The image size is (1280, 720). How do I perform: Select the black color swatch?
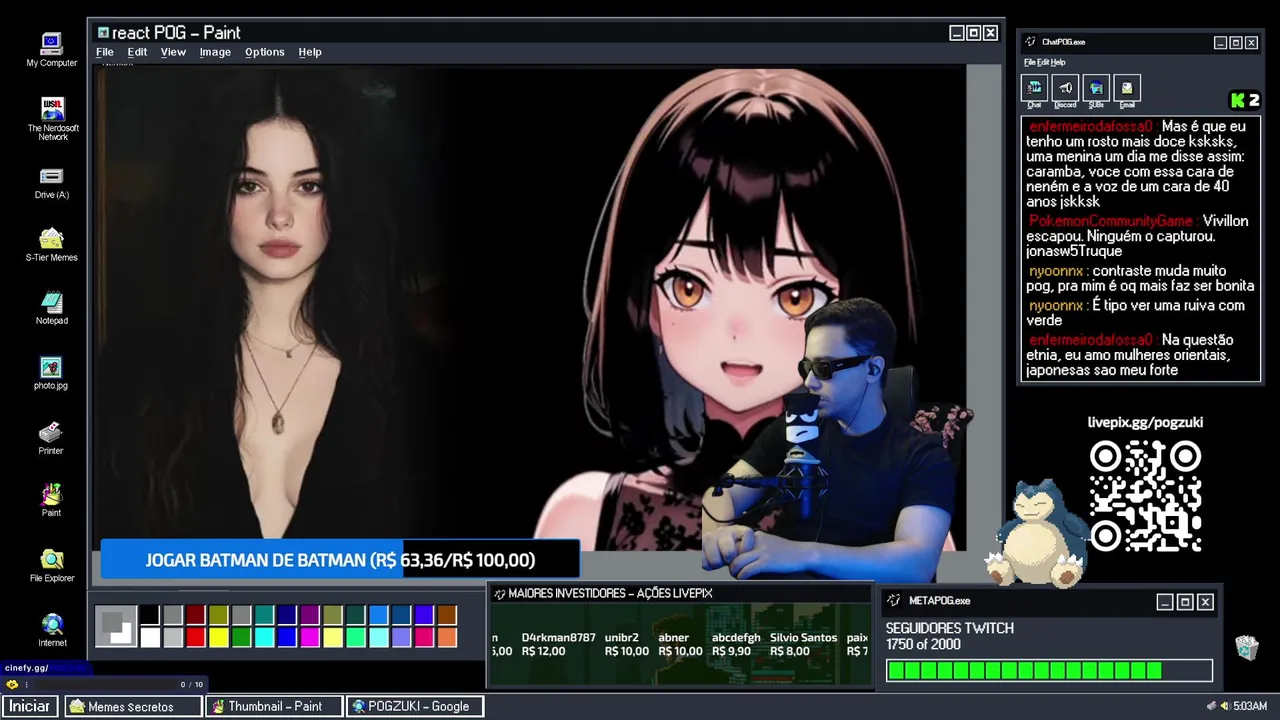[x=149, y=616]
